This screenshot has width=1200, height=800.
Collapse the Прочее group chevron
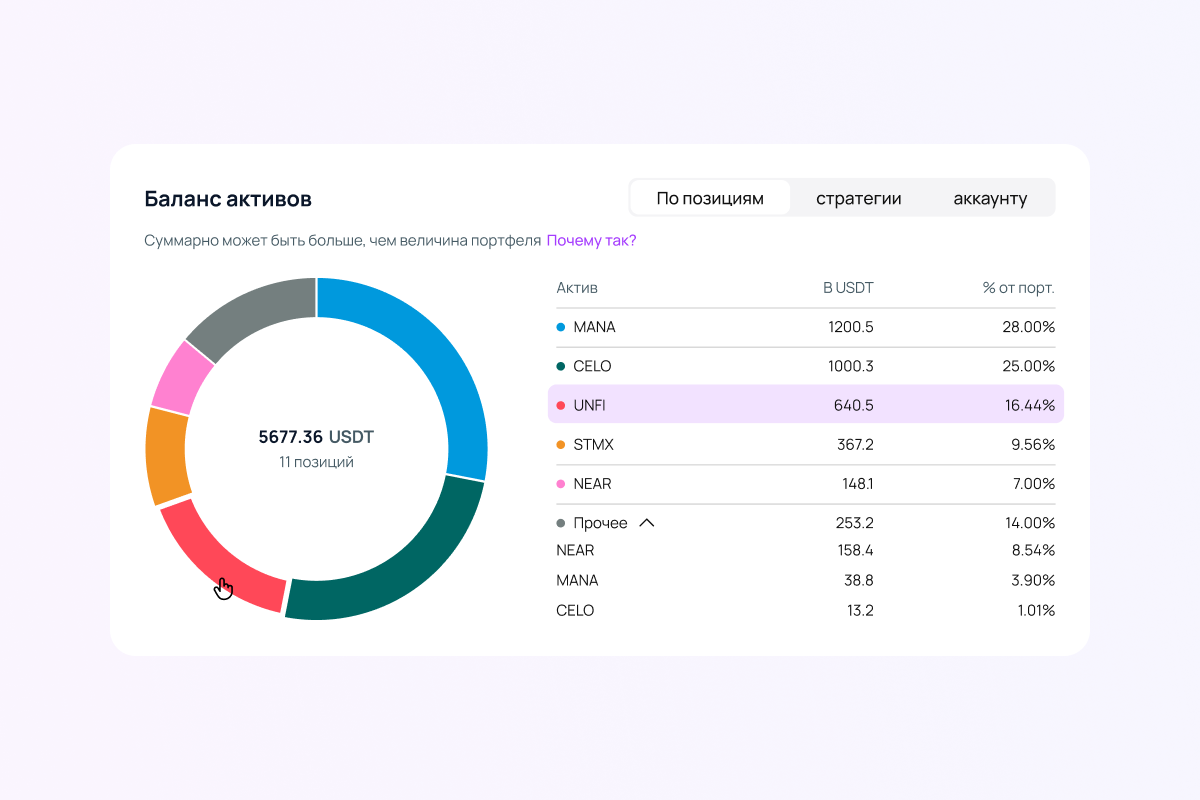646,523
